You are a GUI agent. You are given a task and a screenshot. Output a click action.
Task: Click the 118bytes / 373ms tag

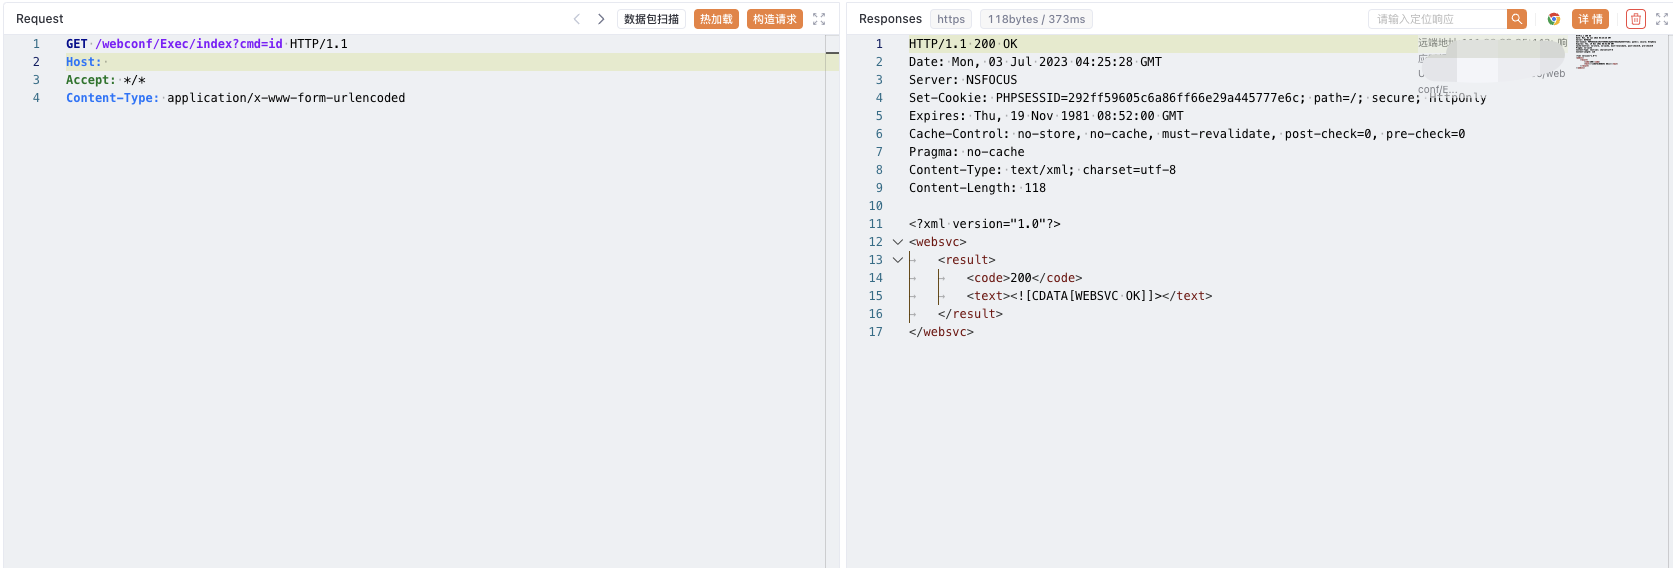coord(1036,19)
